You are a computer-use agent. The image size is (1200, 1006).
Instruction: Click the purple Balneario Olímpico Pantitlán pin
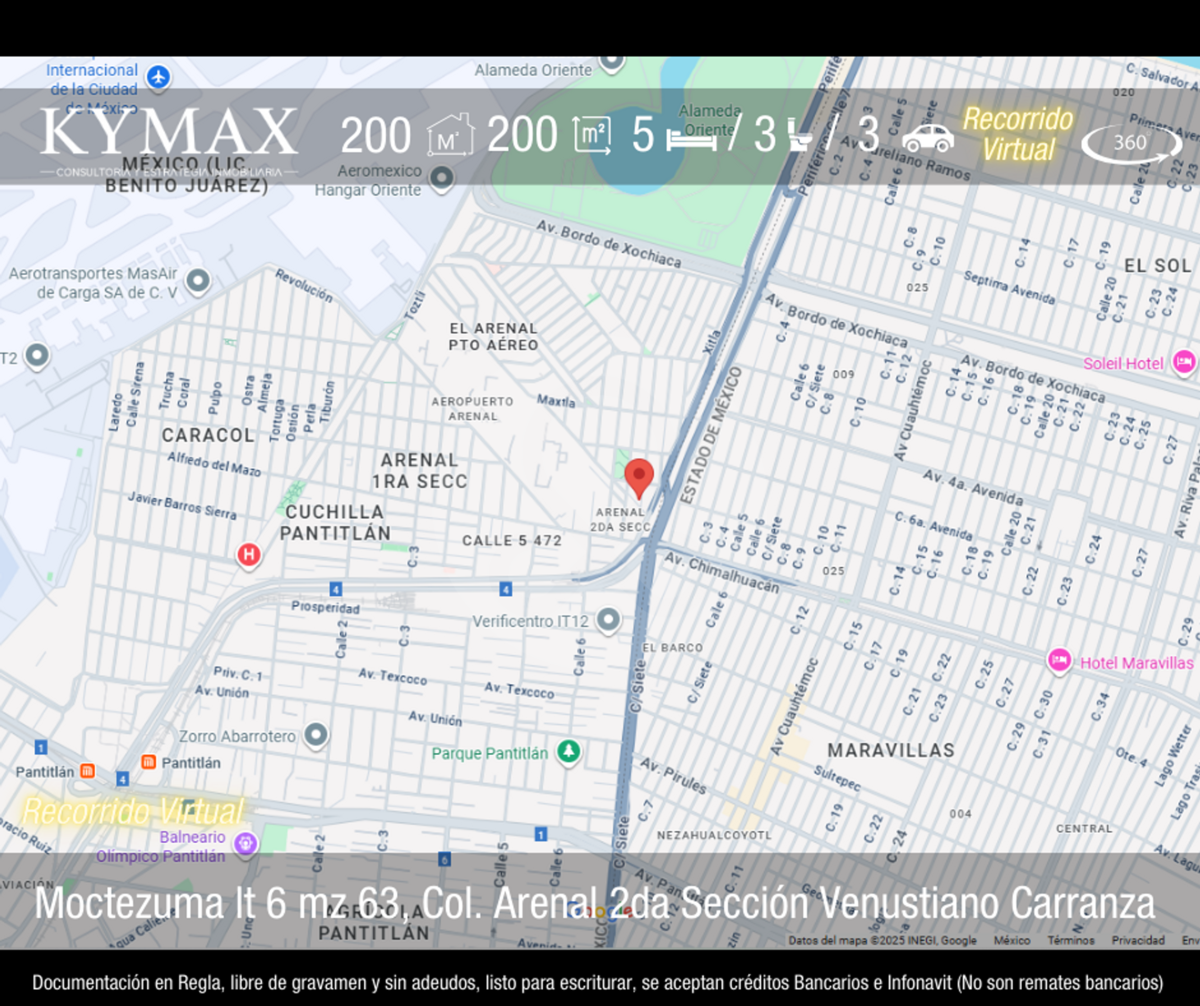(x=246, y=845)
